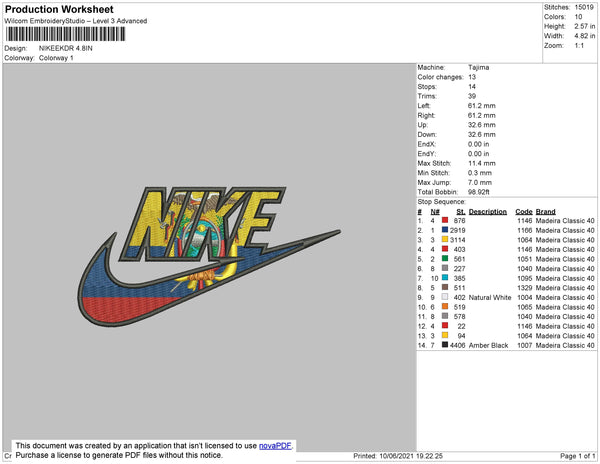Click the Colors value 10
The height and width of the screenshot is (464, 600).
pyautogui.click(x=578, y=17)
